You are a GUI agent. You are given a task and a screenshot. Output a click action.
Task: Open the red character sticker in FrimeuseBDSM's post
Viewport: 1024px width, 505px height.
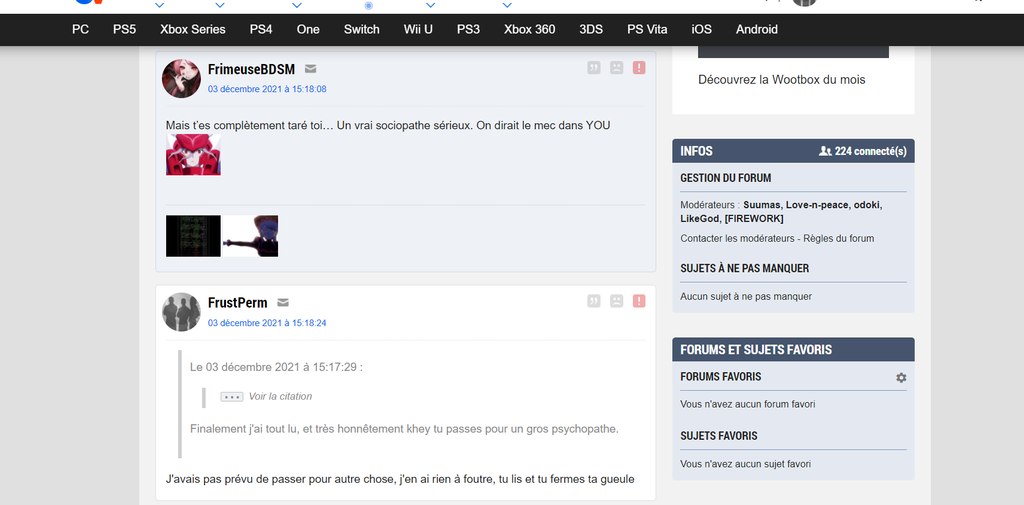pos(193,155)
